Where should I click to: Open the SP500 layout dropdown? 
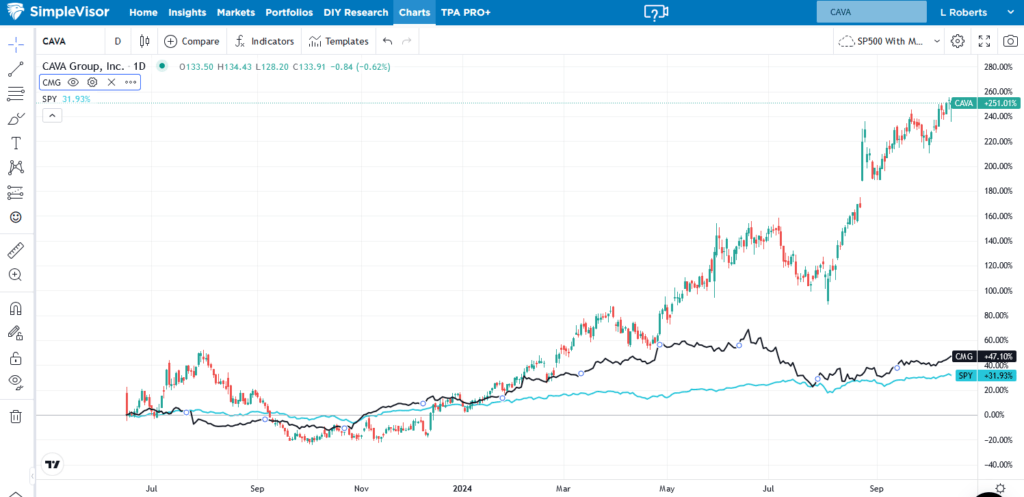coord(889,41)
